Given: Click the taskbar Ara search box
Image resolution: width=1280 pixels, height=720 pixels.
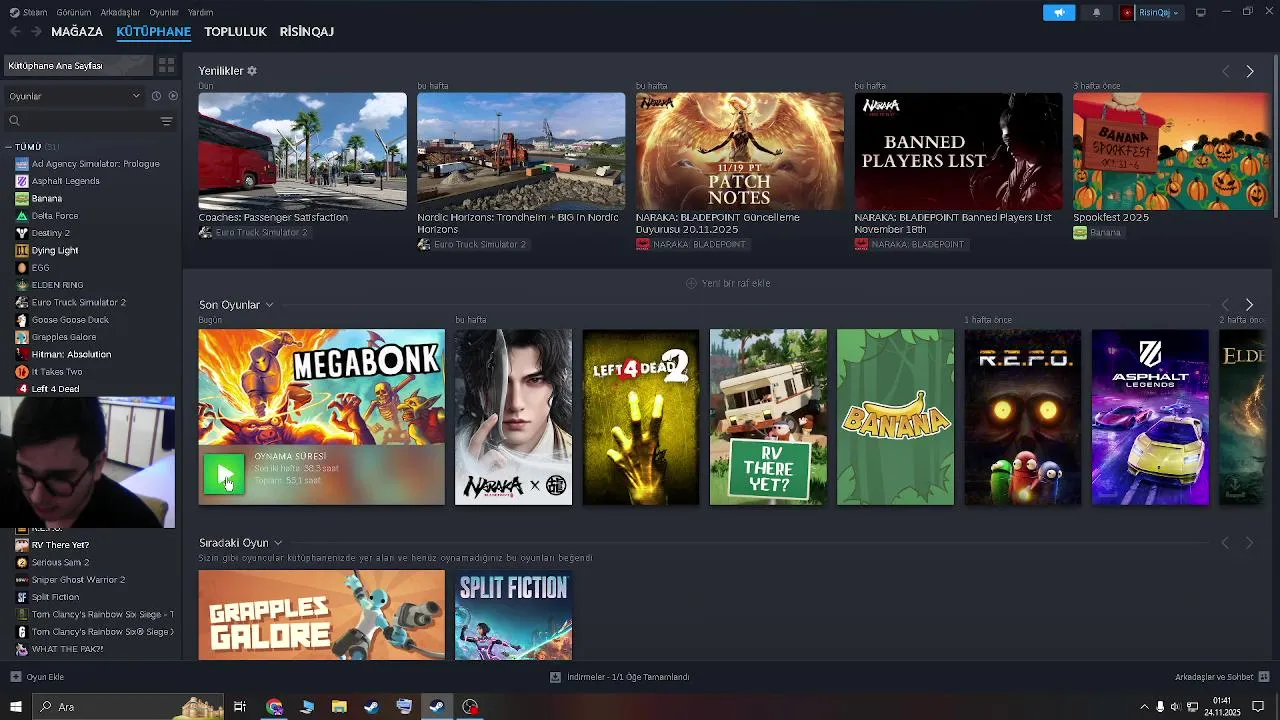Looking at the screenshot, I should click(x=128, y=707).
